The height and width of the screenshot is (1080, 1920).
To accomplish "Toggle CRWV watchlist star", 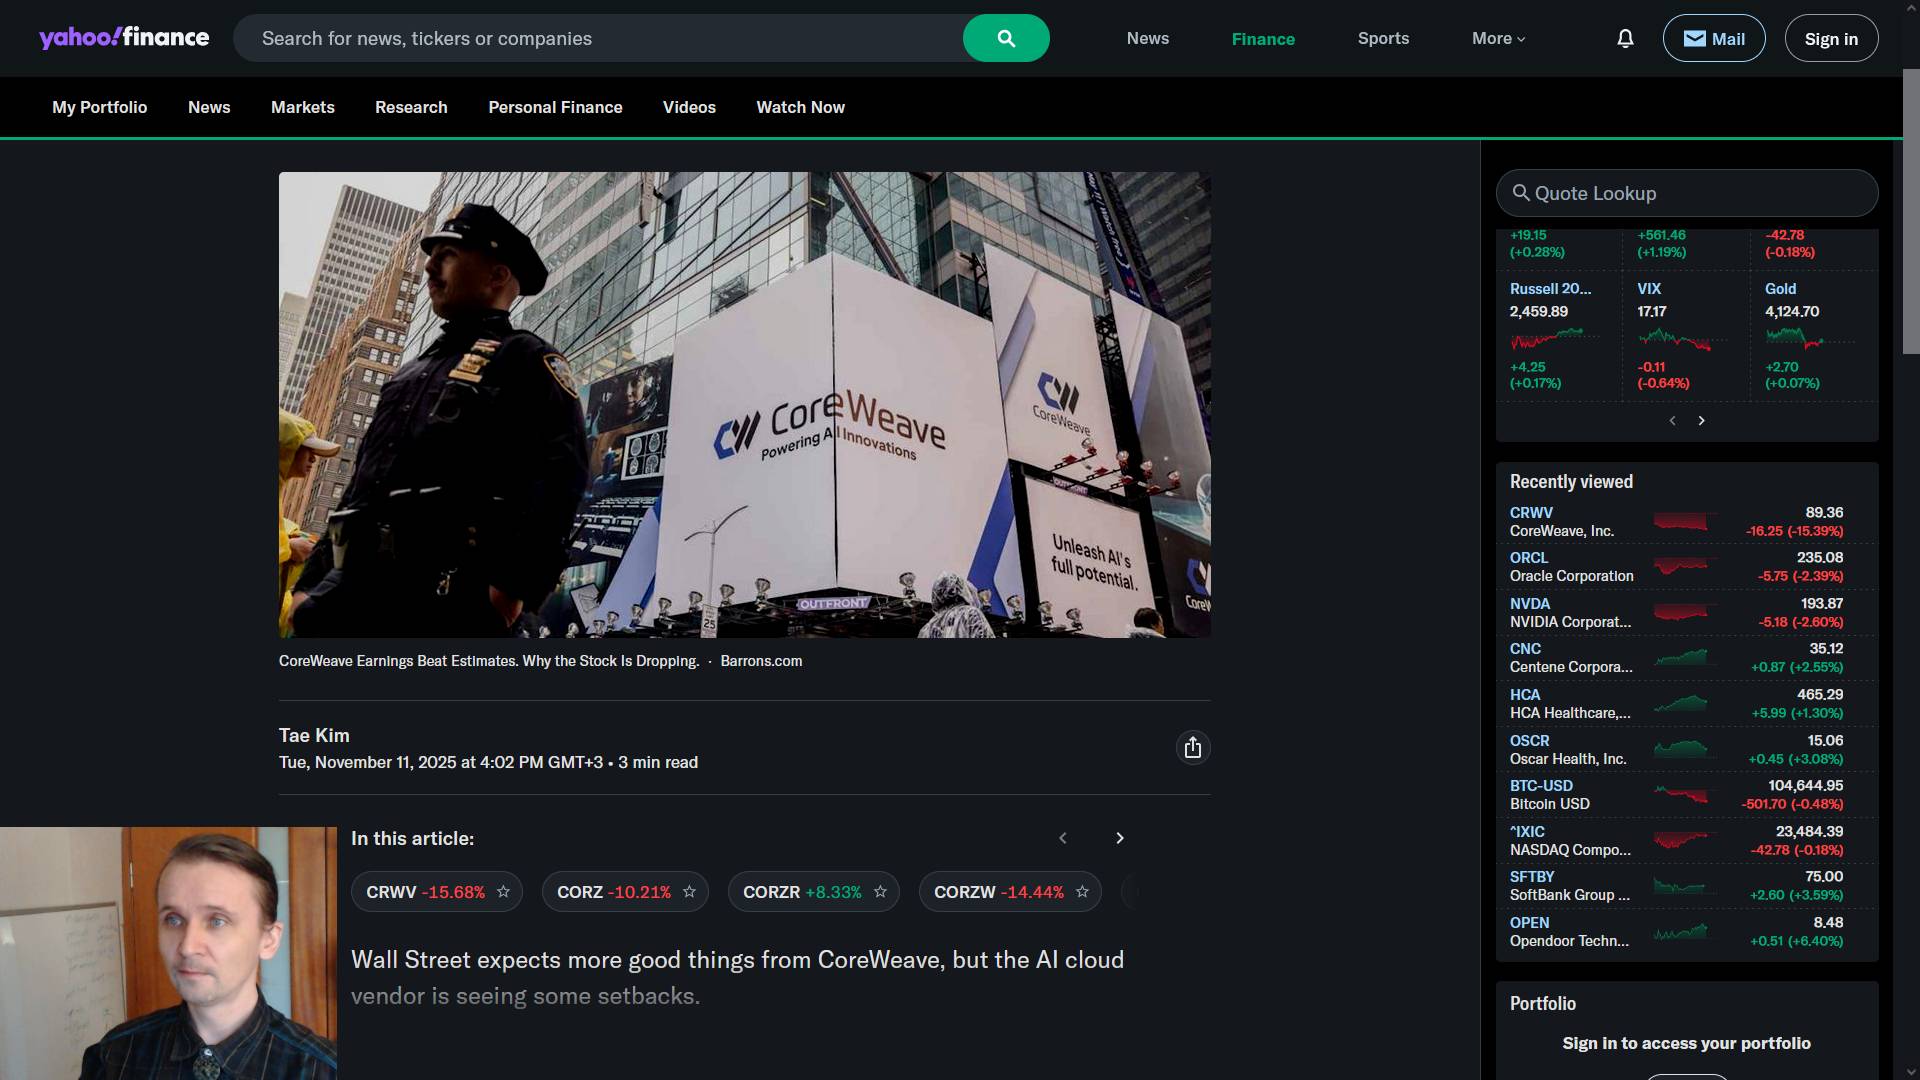I will pyautogui.click(x=503, y=892).
